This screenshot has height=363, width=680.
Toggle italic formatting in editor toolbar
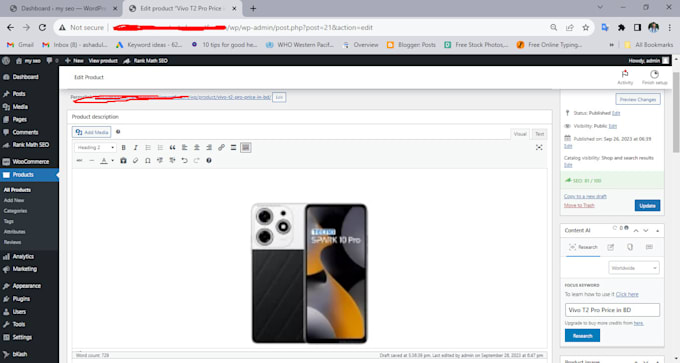(136, 147)
